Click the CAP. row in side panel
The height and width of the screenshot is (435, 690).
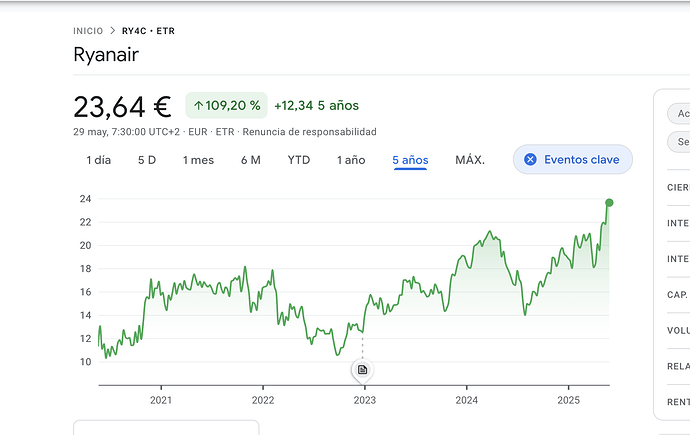[678, 295]
